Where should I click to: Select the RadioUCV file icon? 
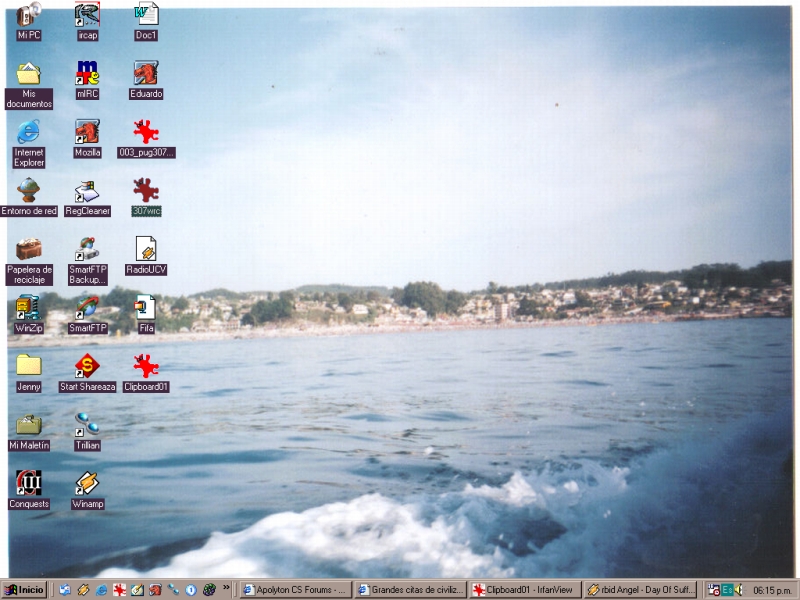coord(146,249)
